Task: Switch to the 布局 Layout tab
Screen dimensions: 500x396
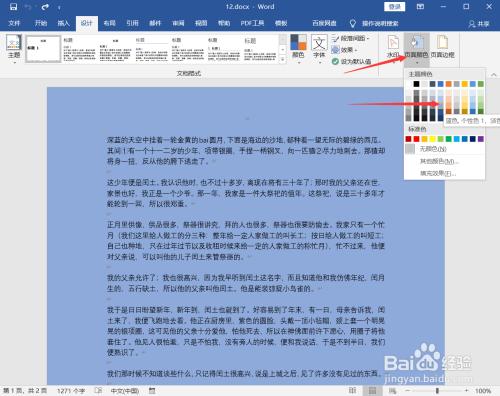Action: [x=109, y=23]
